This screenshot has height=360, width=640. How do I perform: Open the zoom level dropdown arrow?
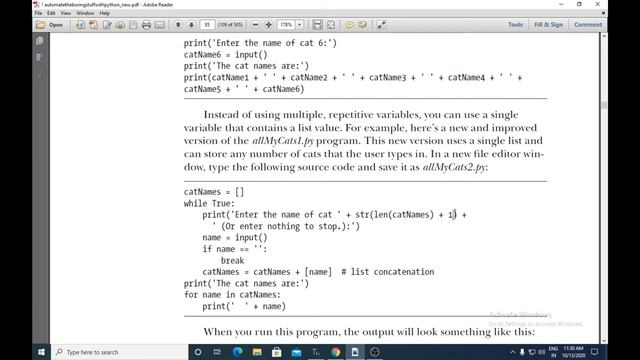300,25
